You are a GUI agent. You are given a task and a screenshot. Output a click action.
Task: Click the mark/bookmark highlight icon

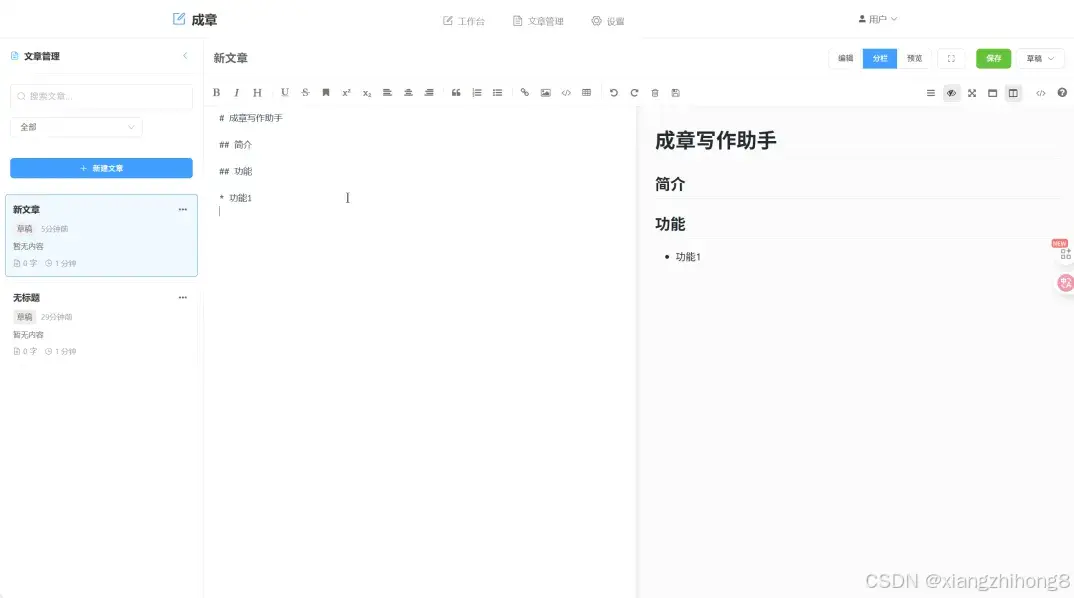click(326, 92)
